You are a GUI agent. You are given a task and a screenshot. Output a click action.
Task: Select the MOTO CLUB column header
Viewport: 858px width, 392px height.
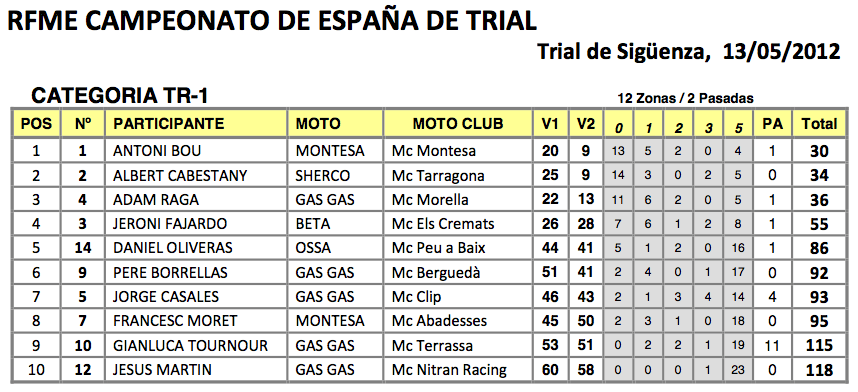(x=459, y=124)
